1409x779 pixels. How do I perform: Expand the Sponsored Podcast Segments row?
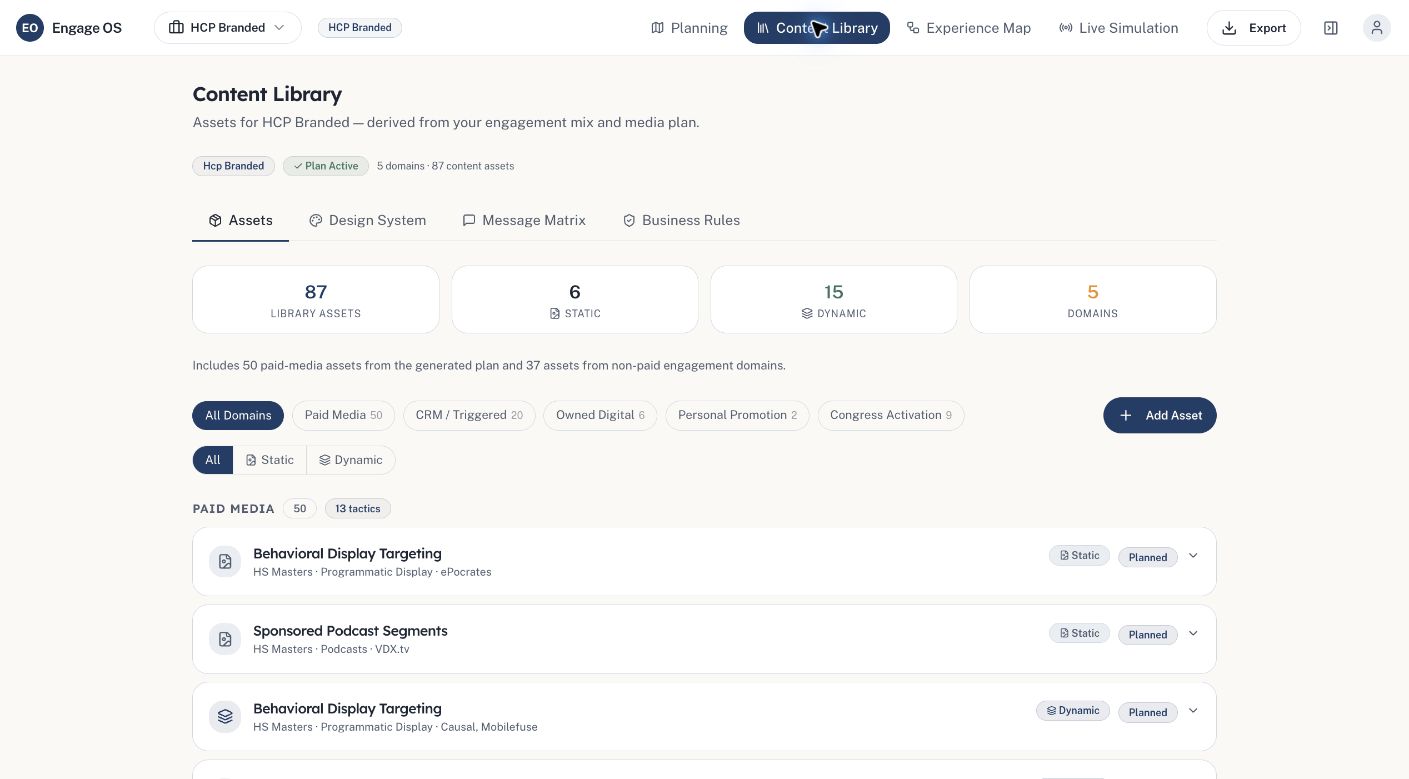[1193, 634]
